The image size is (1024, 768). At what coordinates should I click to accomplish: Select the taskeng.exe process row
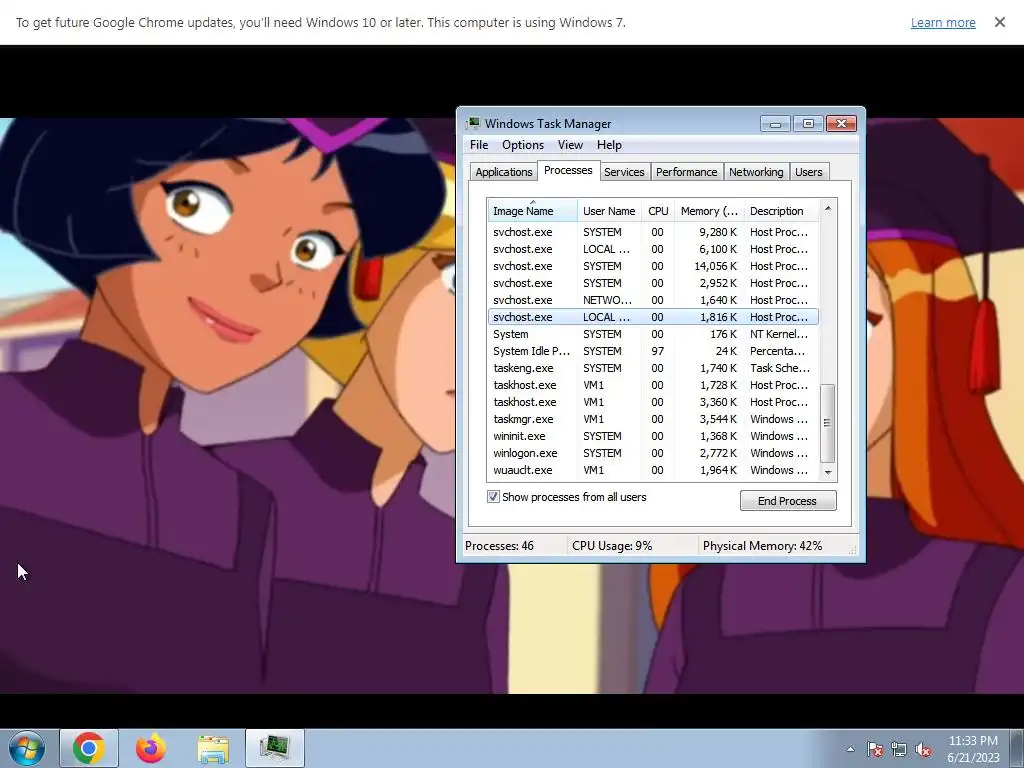click(x=653, y=368)
